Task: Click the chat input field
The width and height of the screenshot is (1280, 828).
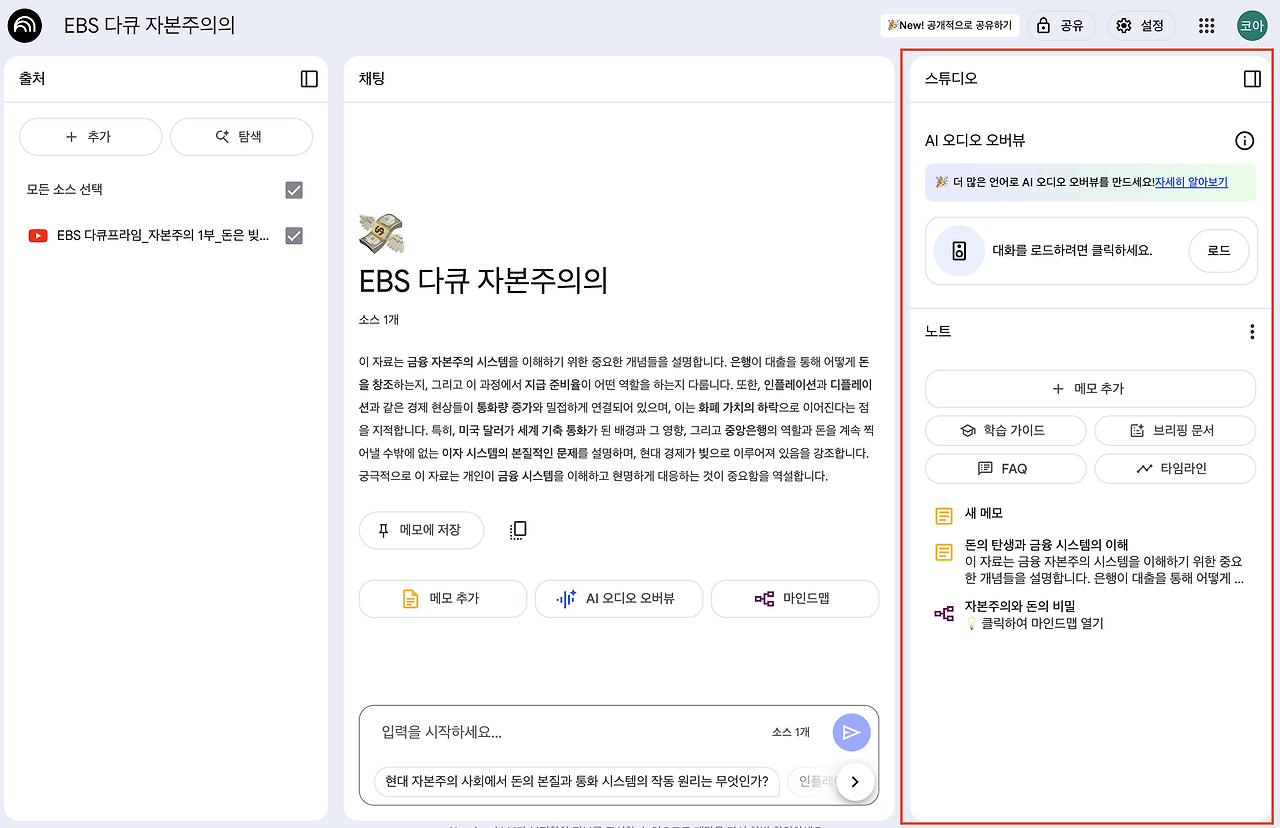Action: 560,732
